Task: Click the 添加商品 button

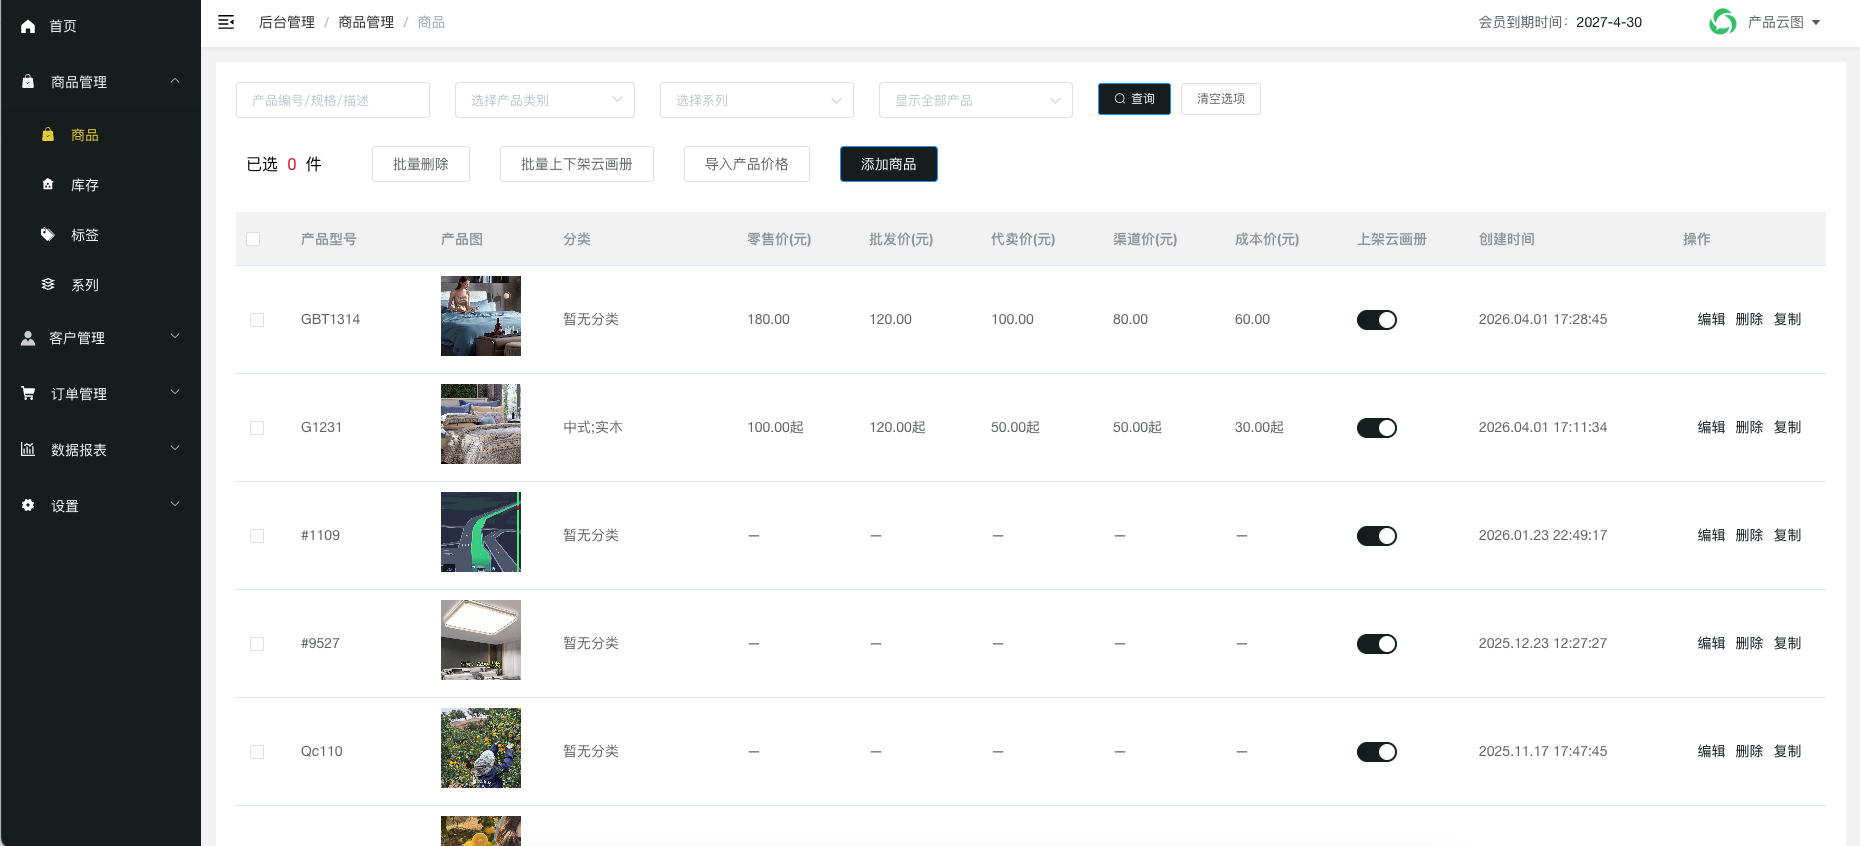Action: tap(889, 164)
